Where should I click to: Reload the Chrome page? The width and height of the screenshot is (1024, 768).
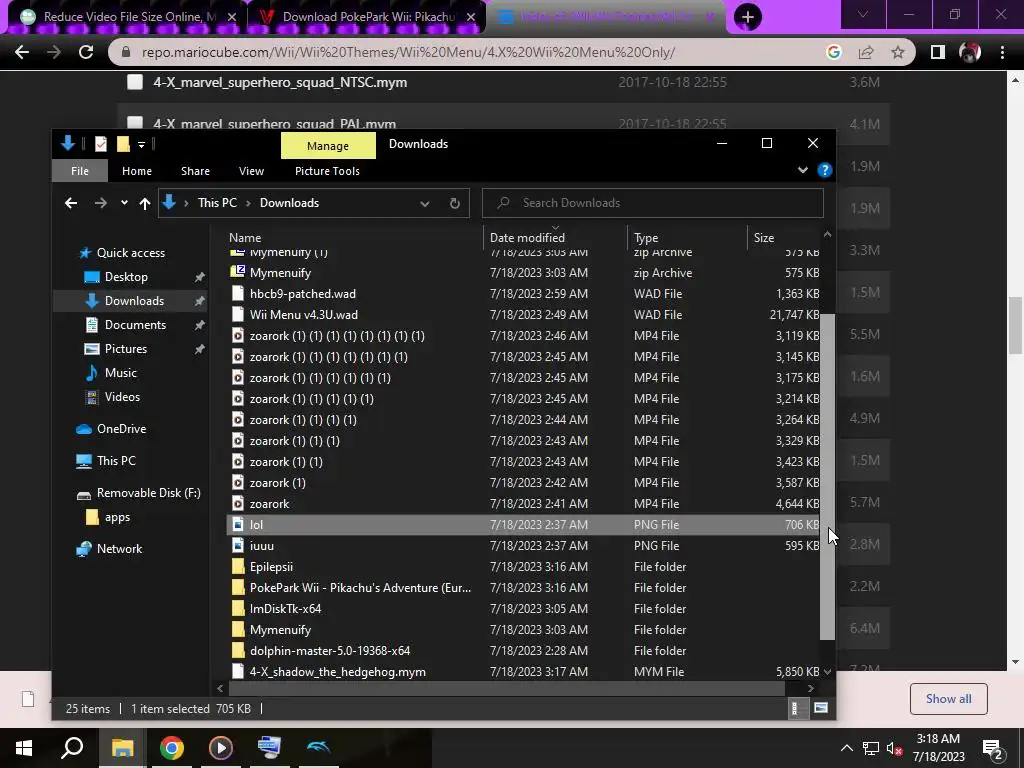[x=86, y=52]
